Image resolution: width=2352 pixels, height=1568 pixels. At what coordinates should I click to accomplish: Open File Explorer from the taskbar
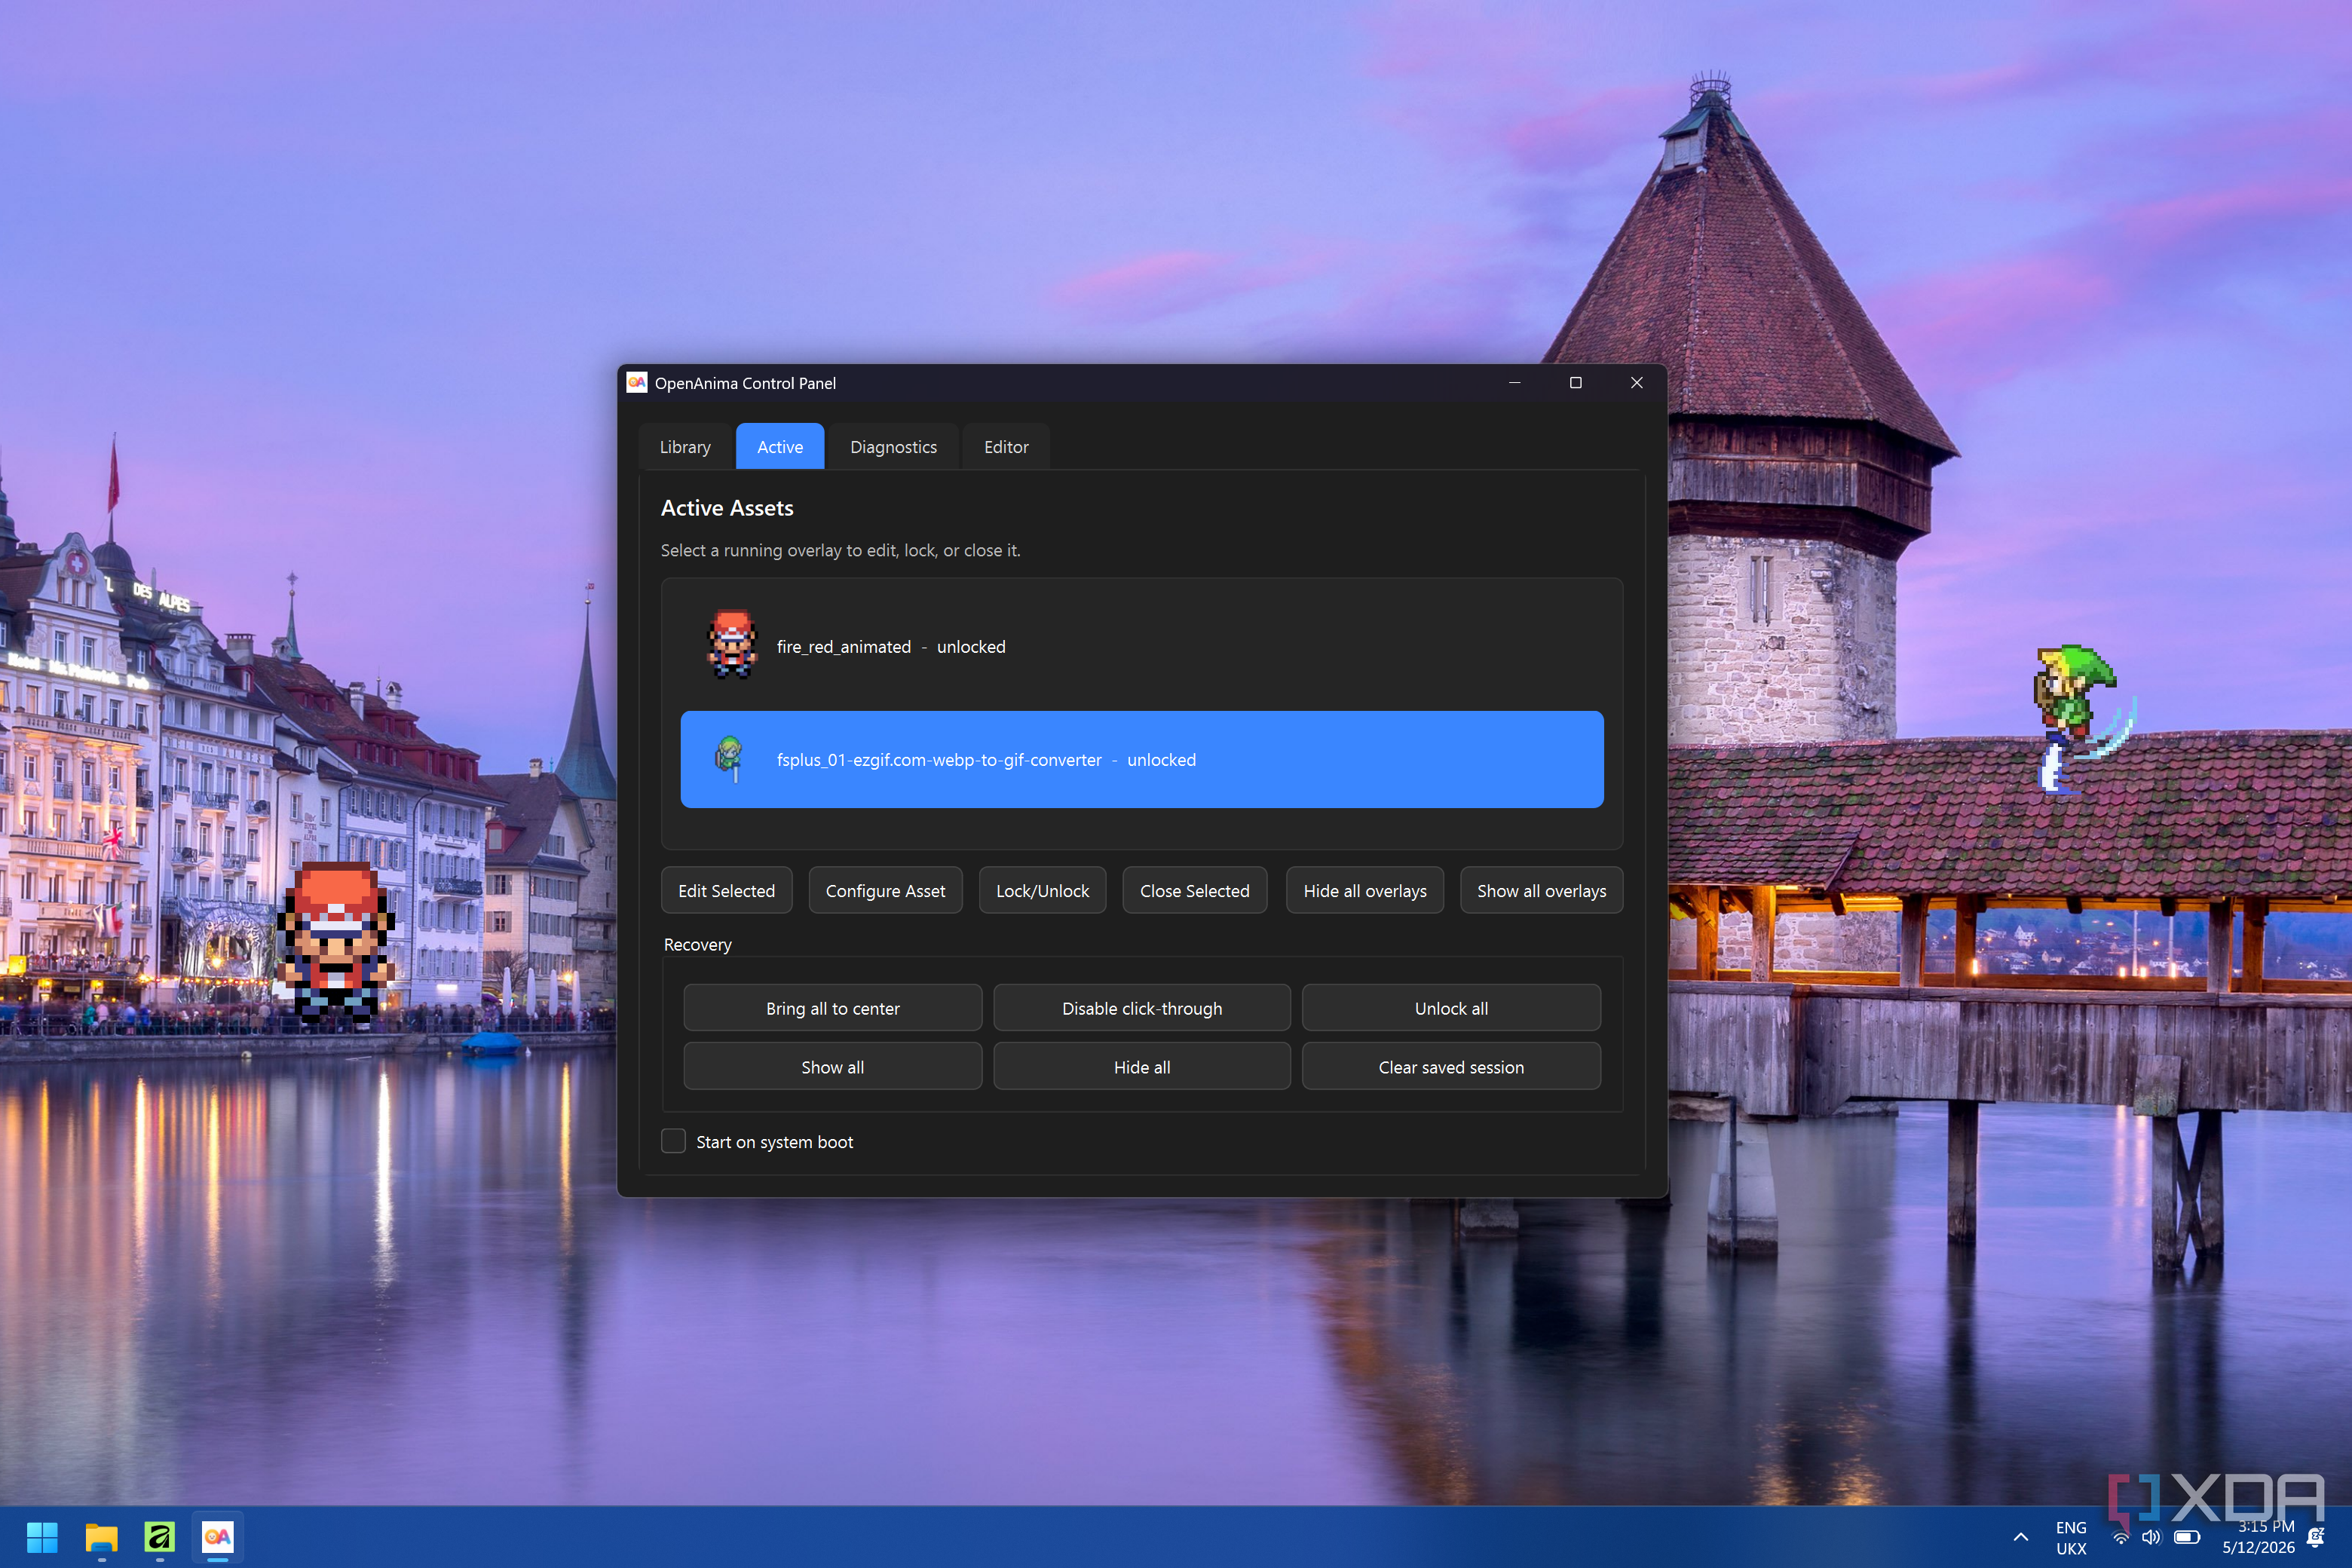[x=101, y=1537]
